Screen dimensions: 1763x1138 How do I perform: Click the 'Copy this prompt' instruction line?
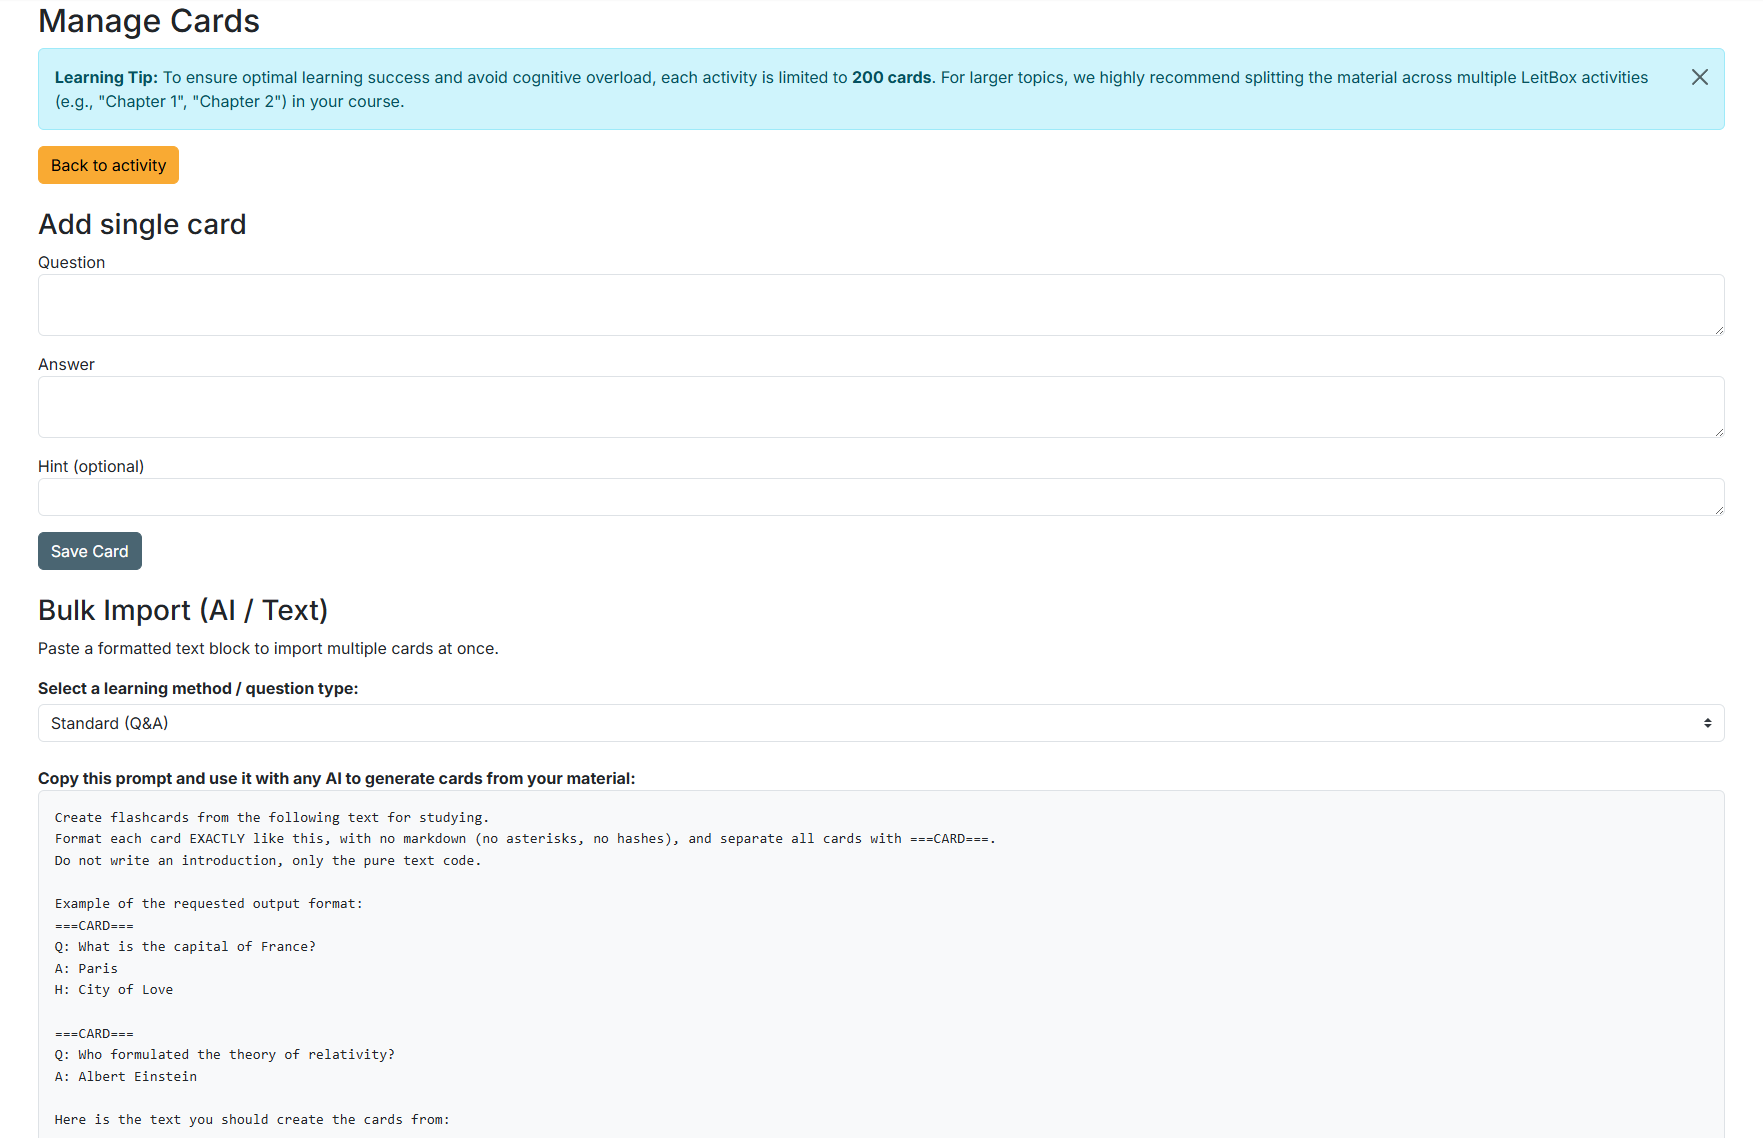[x=336, y=778]
